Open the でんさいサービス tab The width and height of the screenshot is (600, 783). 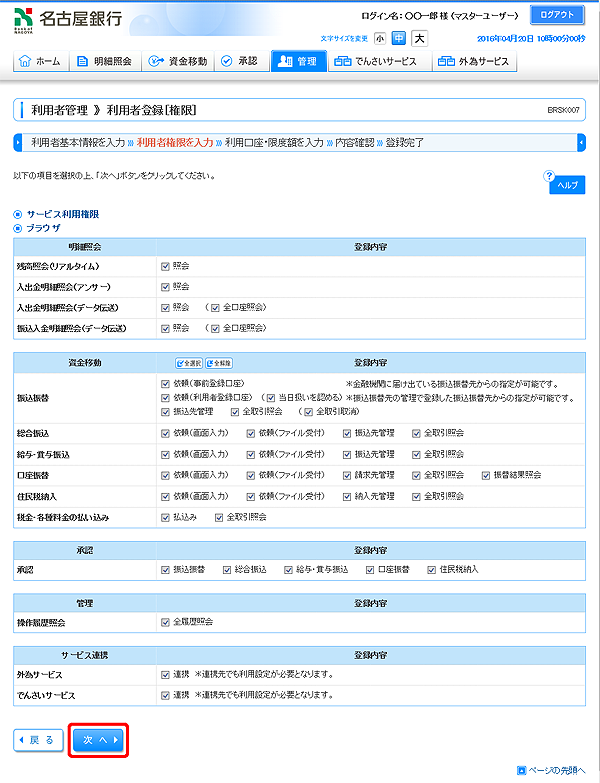coord(380,61)
